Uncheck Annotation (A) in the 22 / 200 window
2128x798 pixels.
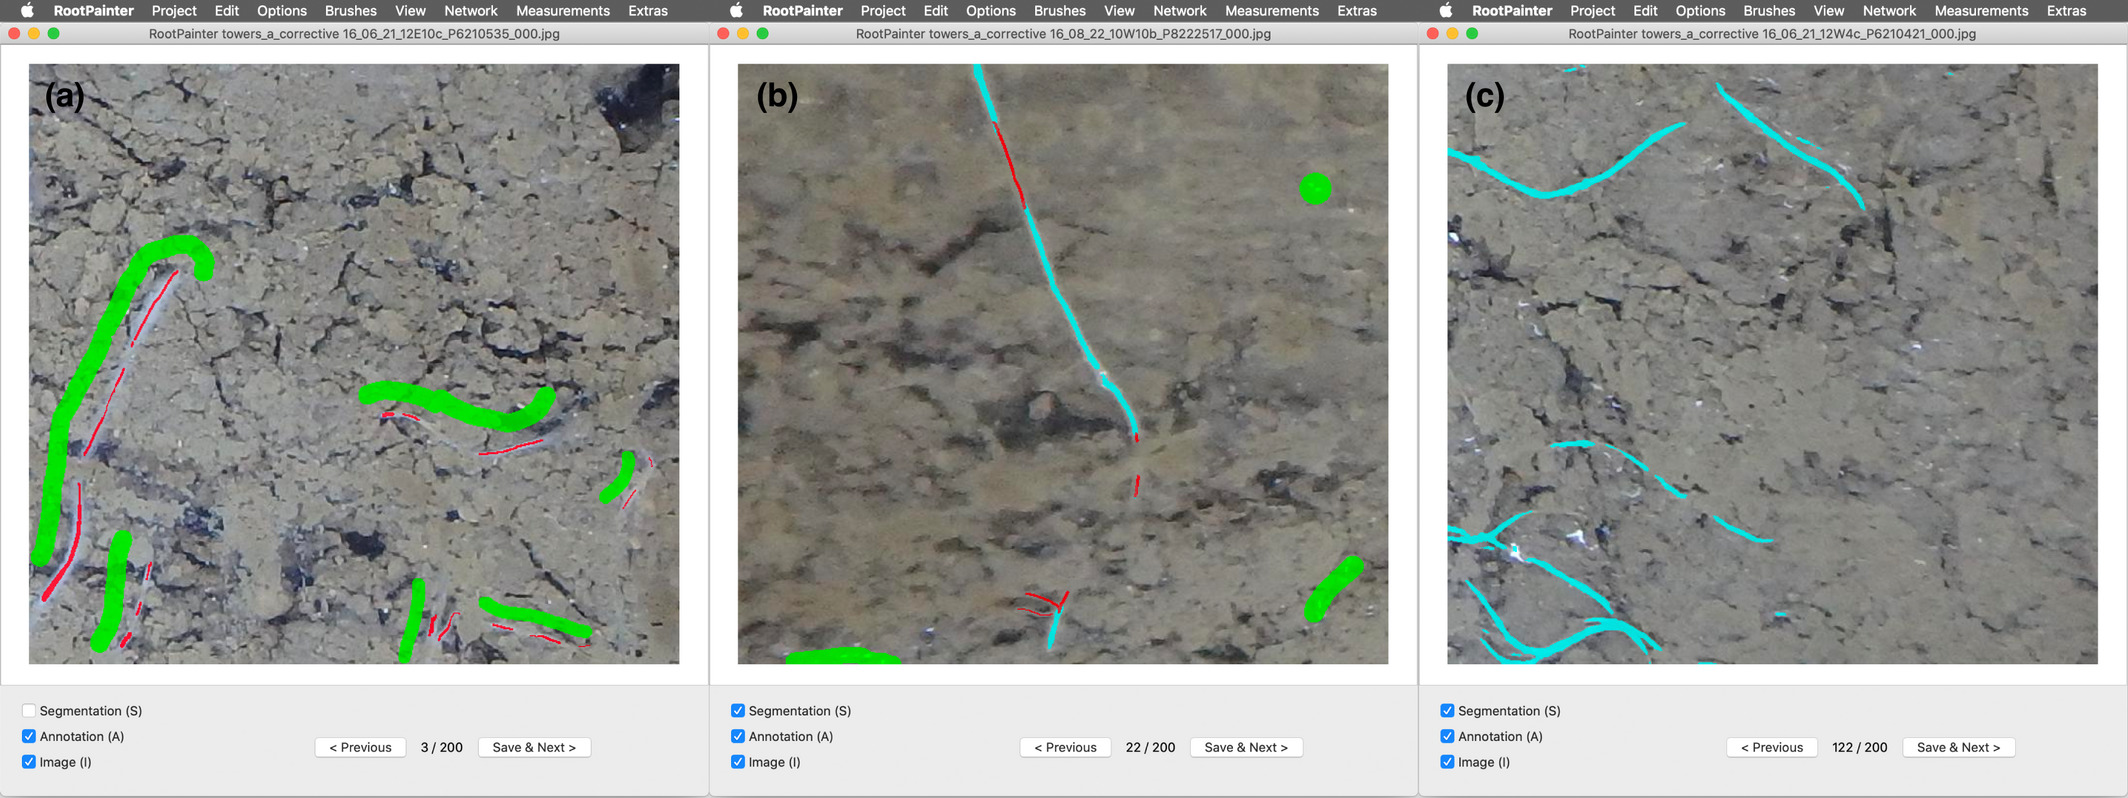tap(738, 737)
